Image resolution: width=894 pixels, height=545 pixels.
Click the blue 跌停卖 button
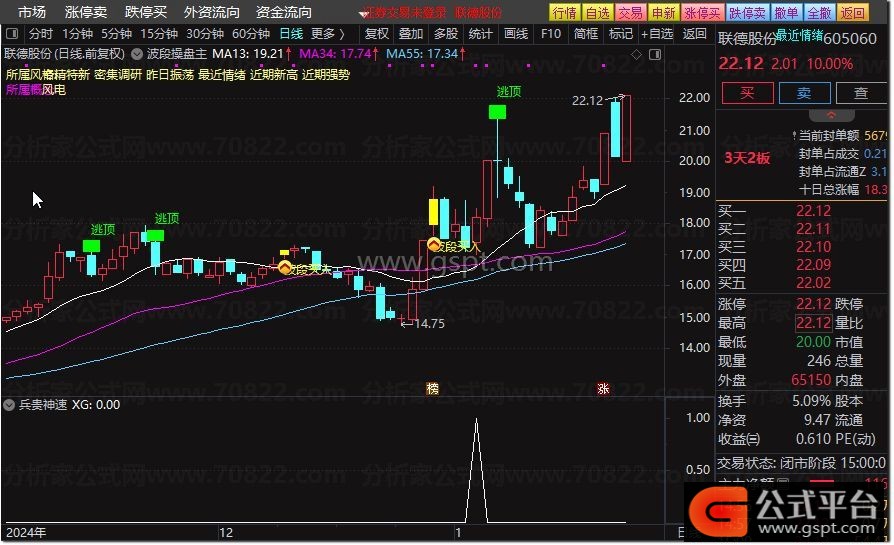click(x=747, y=13)
